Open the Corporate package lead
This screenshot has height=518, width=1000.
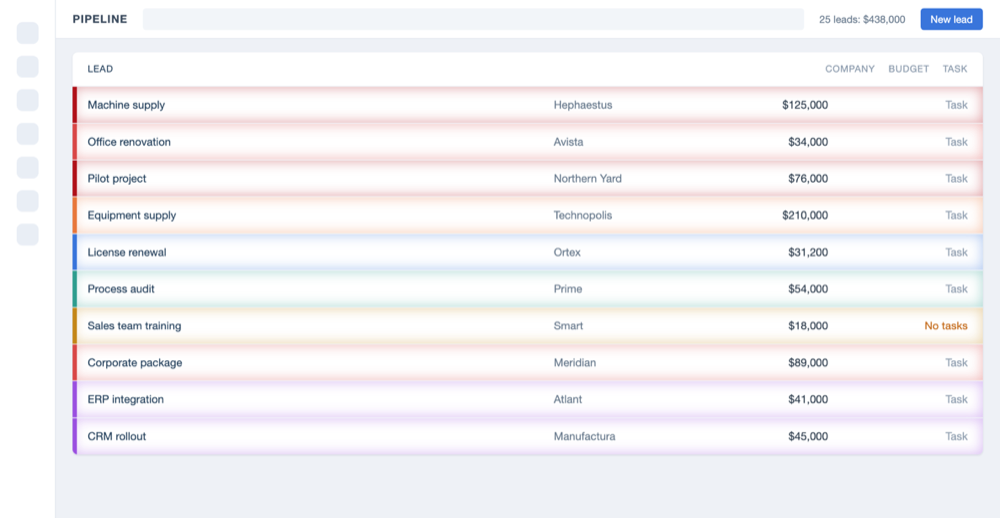(x=135, y=362)
